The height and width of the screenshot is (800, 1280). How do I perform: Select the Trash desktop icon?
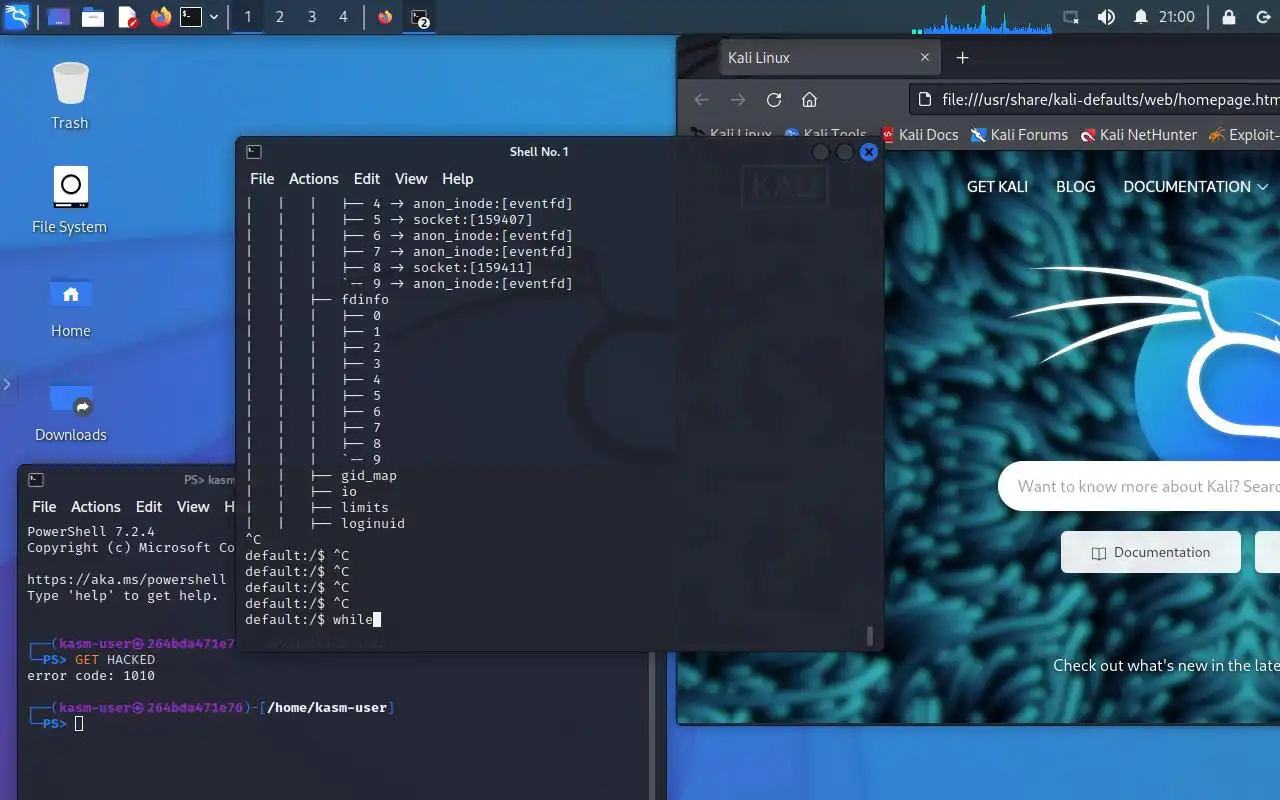[70, 96]
